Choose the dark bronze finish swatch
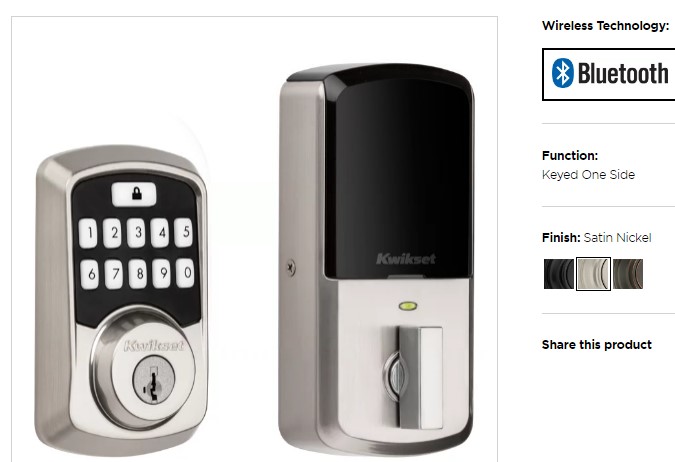 [628, 274]
